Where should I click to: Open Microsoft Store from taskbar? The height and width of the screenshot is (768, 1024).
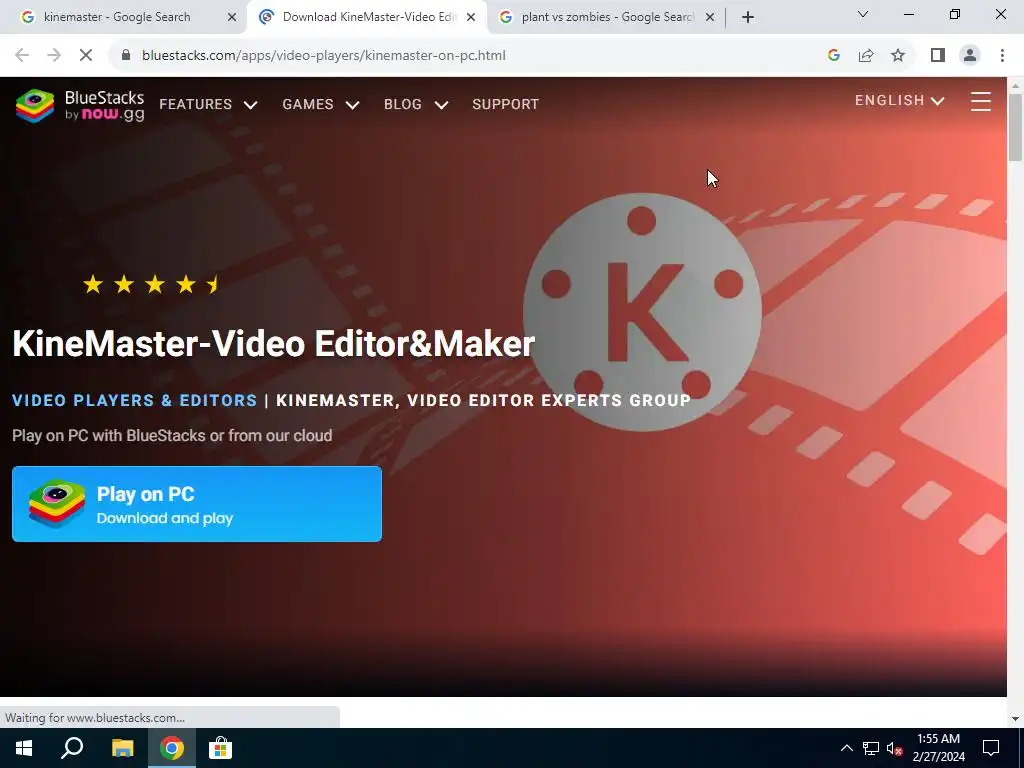click(x=220, y=748)
